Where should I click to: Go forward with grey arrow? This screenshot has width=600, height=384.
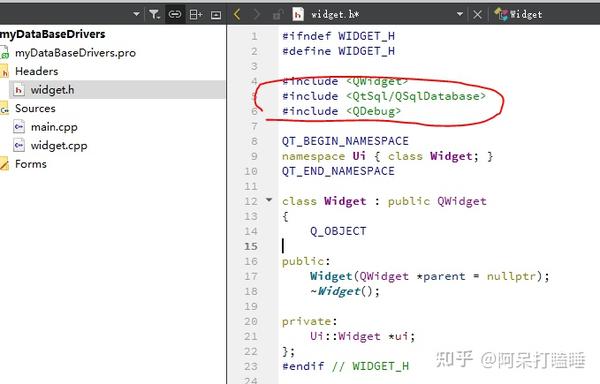pyautogui.click(x=256, y=15)
